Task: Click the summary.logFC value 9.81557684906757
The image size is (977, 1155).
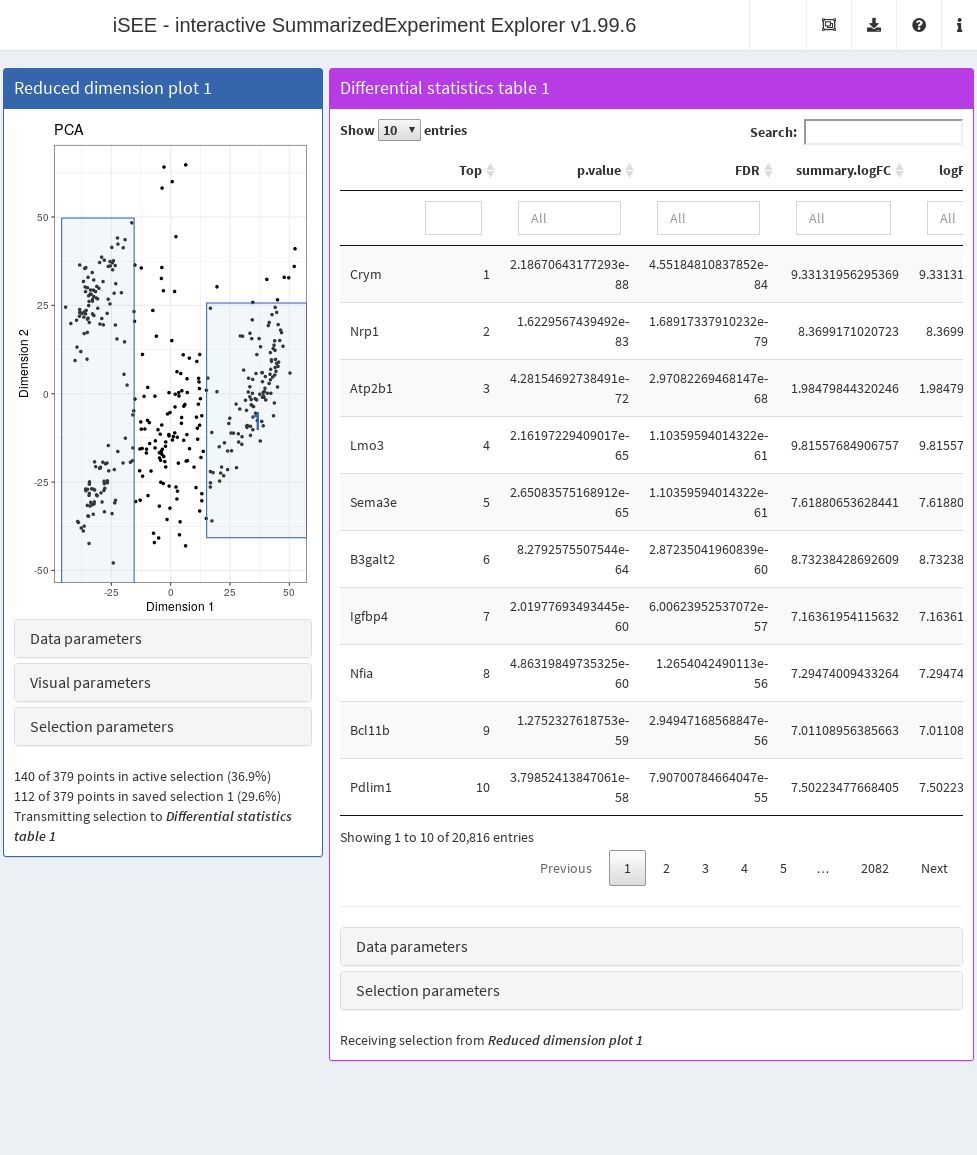Action: [844, 445]
